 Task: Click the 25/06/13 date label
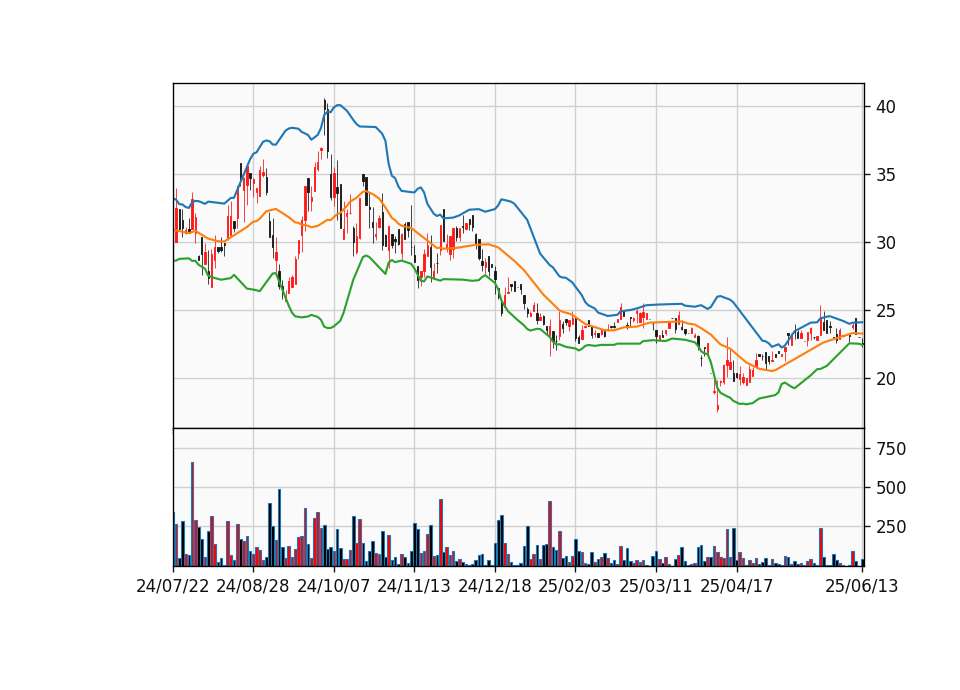pyautogui.click(x=861, y=586)
